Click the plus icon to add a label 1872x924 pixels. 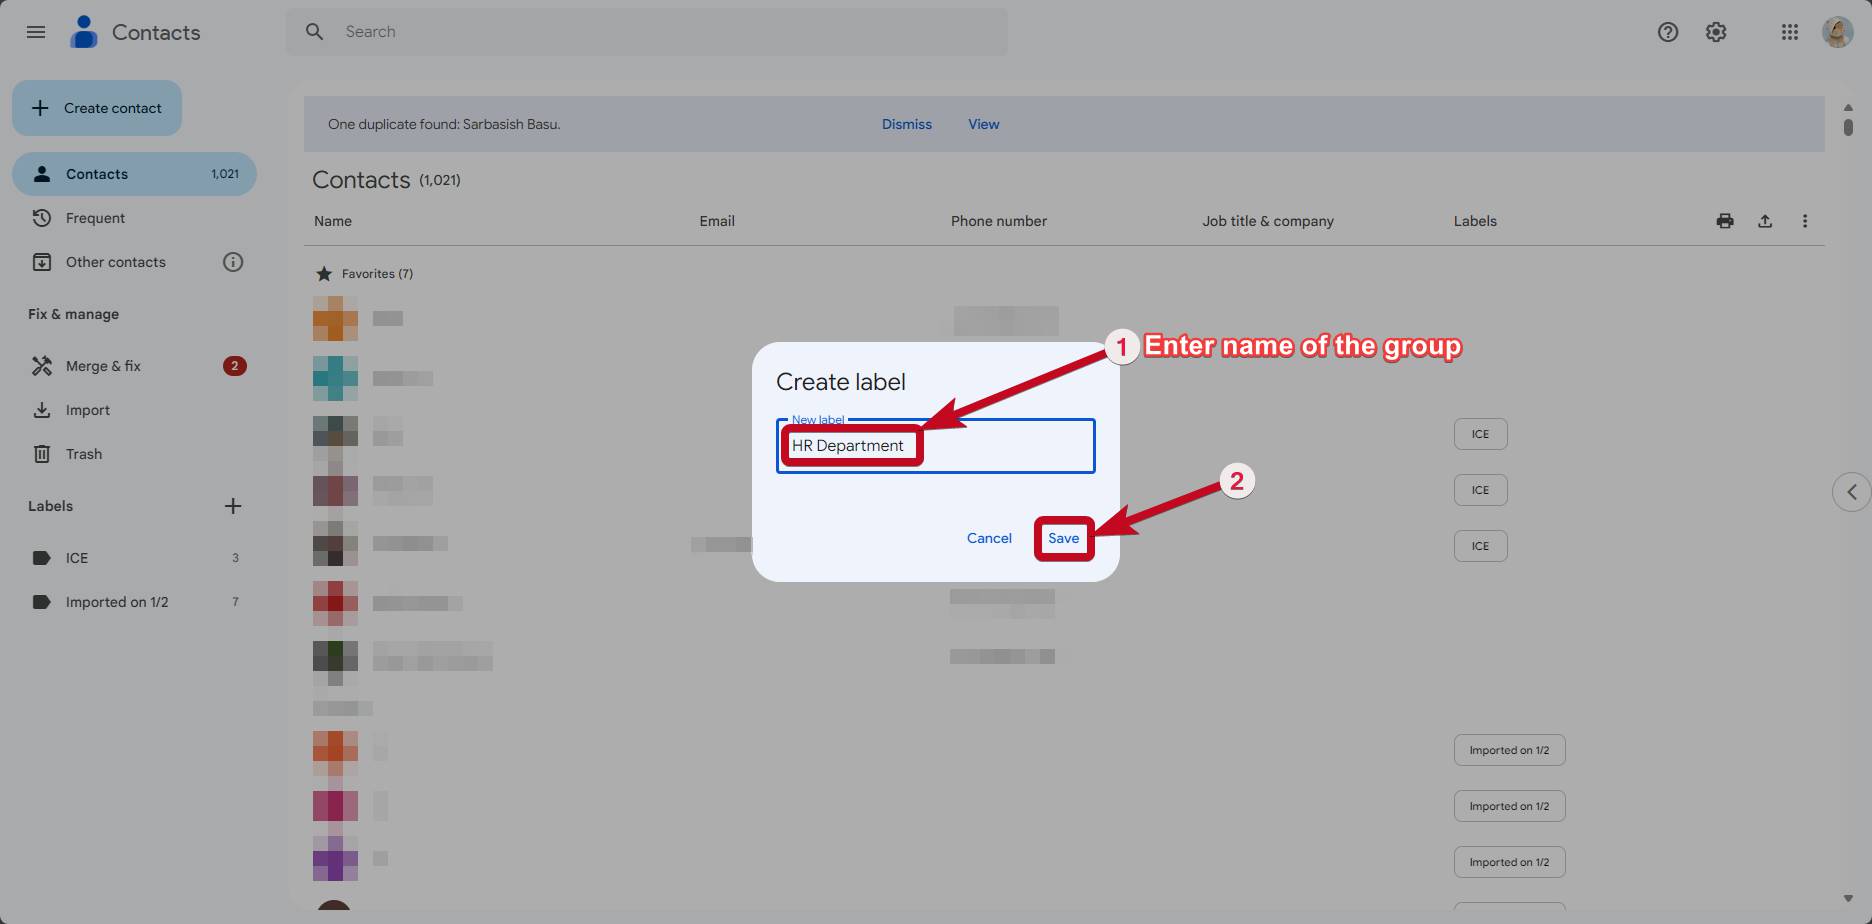click(233, 506)
